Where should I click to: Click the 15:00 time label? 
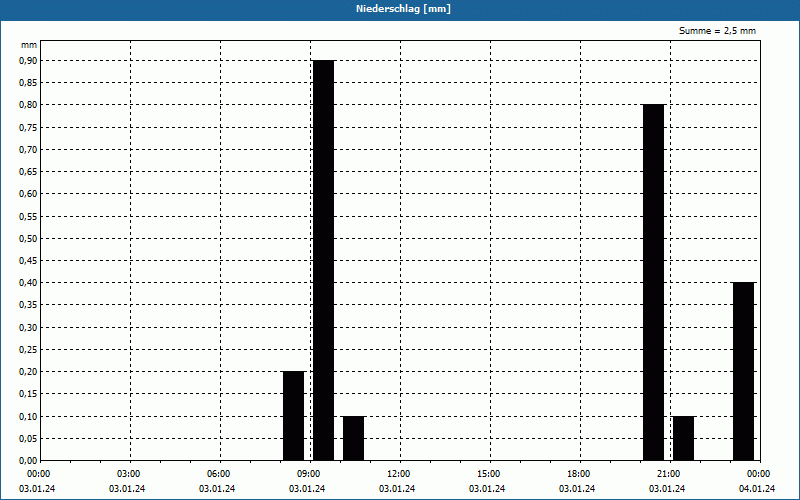490,474
